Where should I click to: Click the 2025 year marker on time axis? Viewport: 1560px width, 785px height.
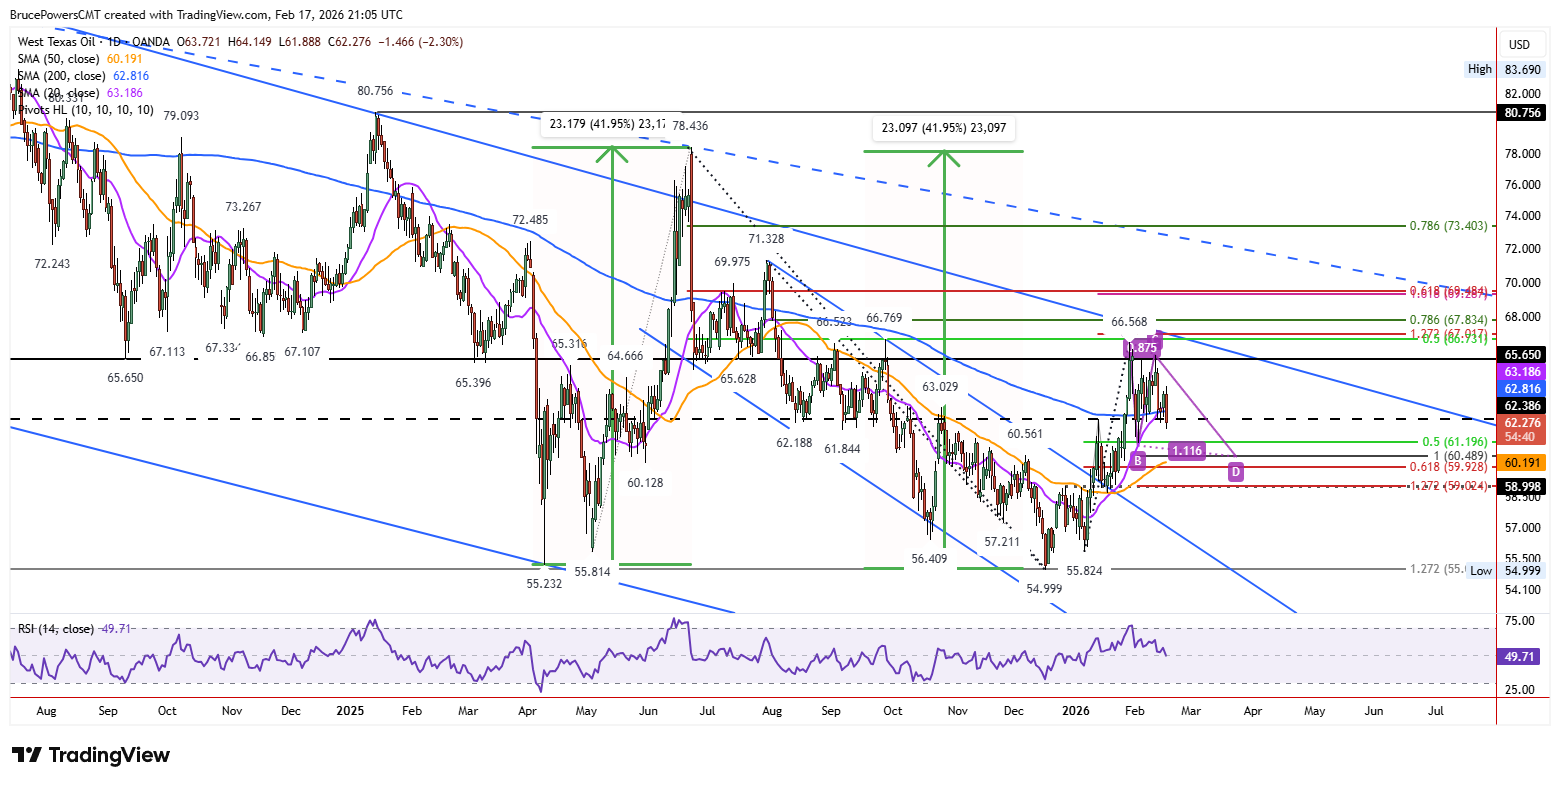click(349, 711)
